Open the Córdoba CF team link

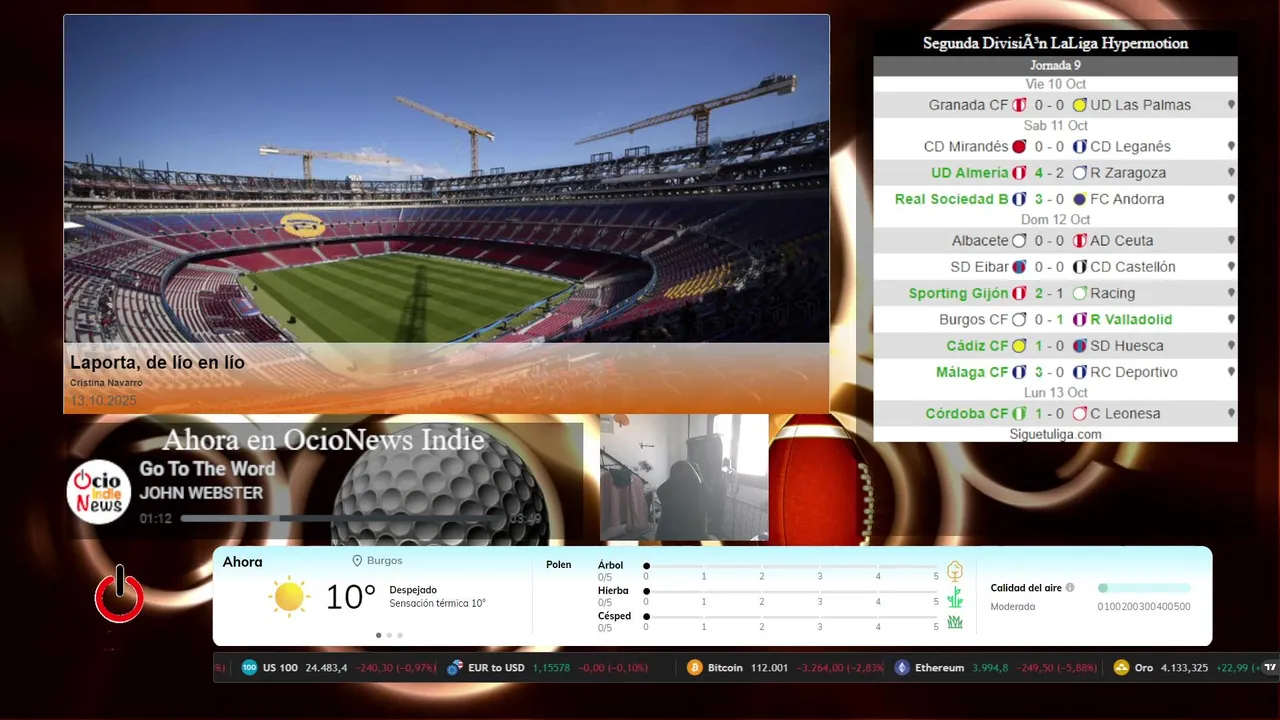pyautogui.click(x=967, y=414)
